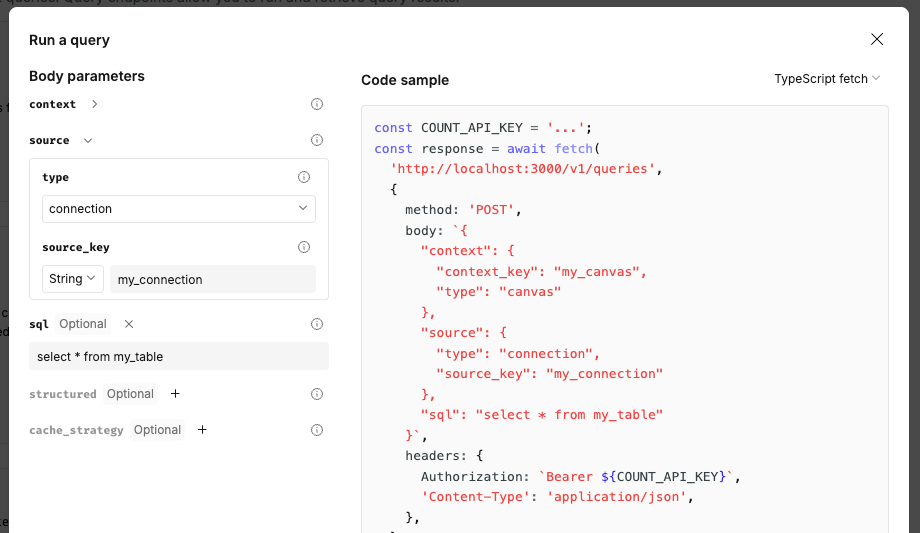
Task: Add the structured optional parameter
Action: pos(176,394)
